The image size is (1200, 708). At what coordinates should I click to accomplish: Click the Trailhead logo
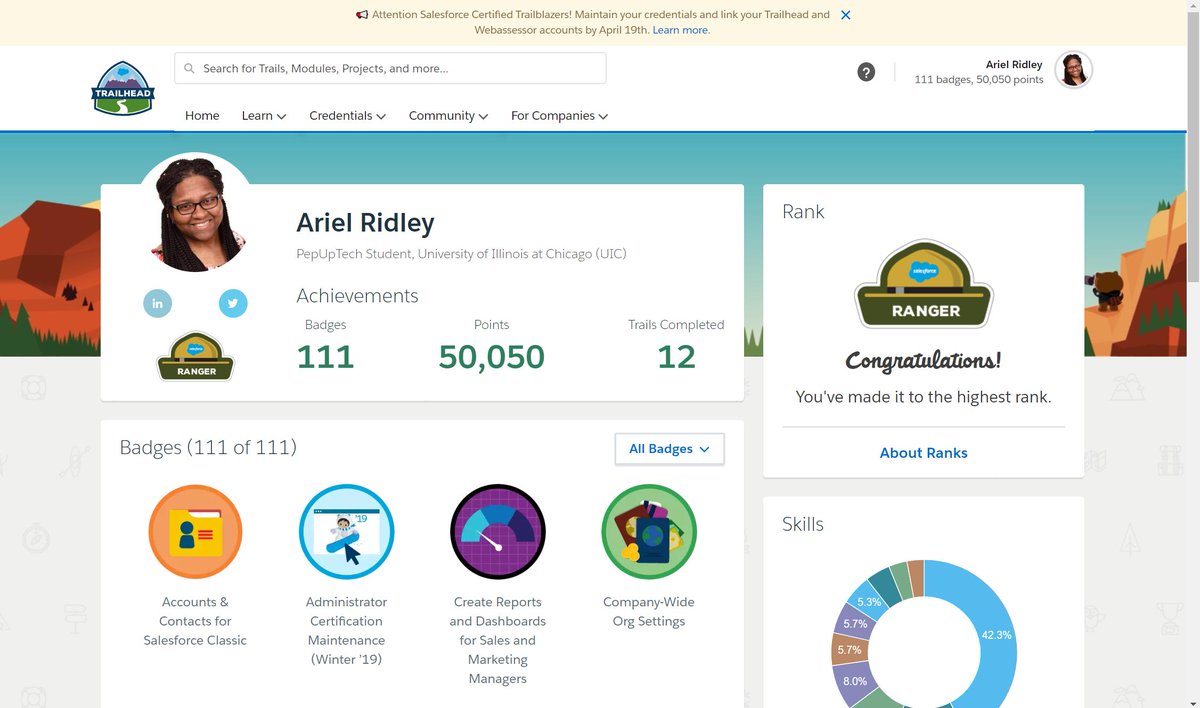123,88
